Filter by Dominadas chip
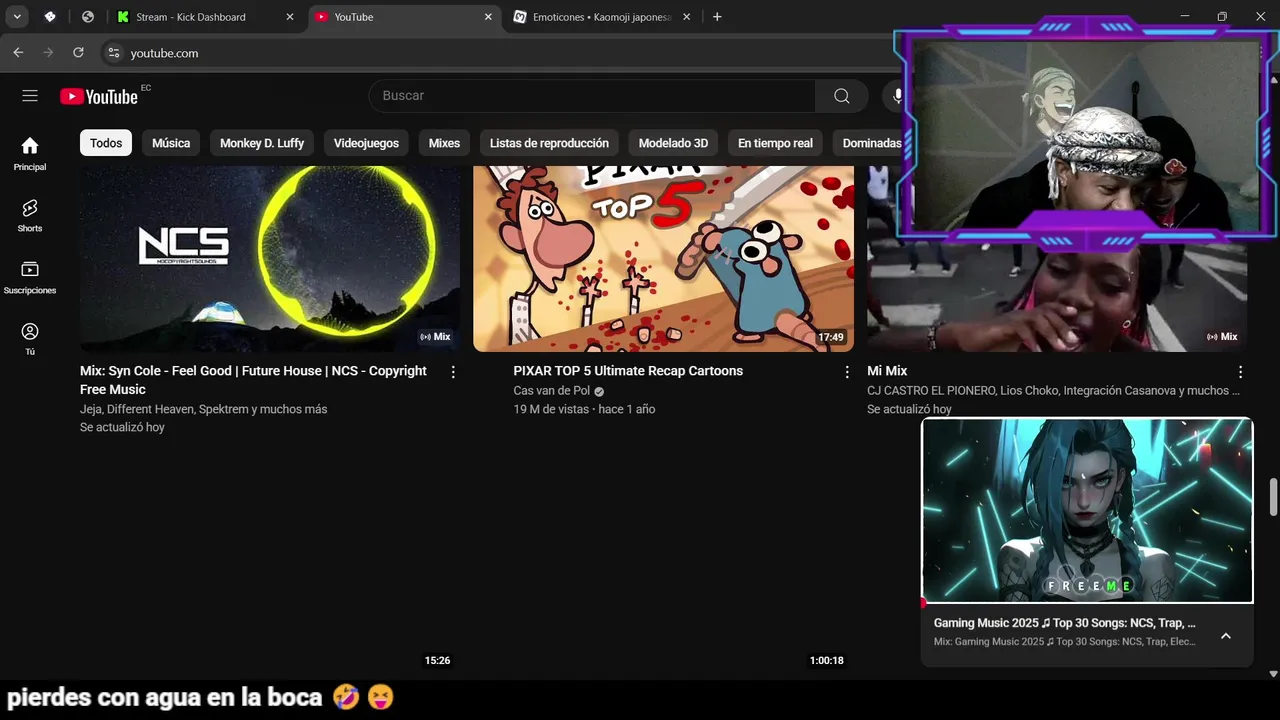The width and height of the screenshot is (1280, 720). point(868,143)
